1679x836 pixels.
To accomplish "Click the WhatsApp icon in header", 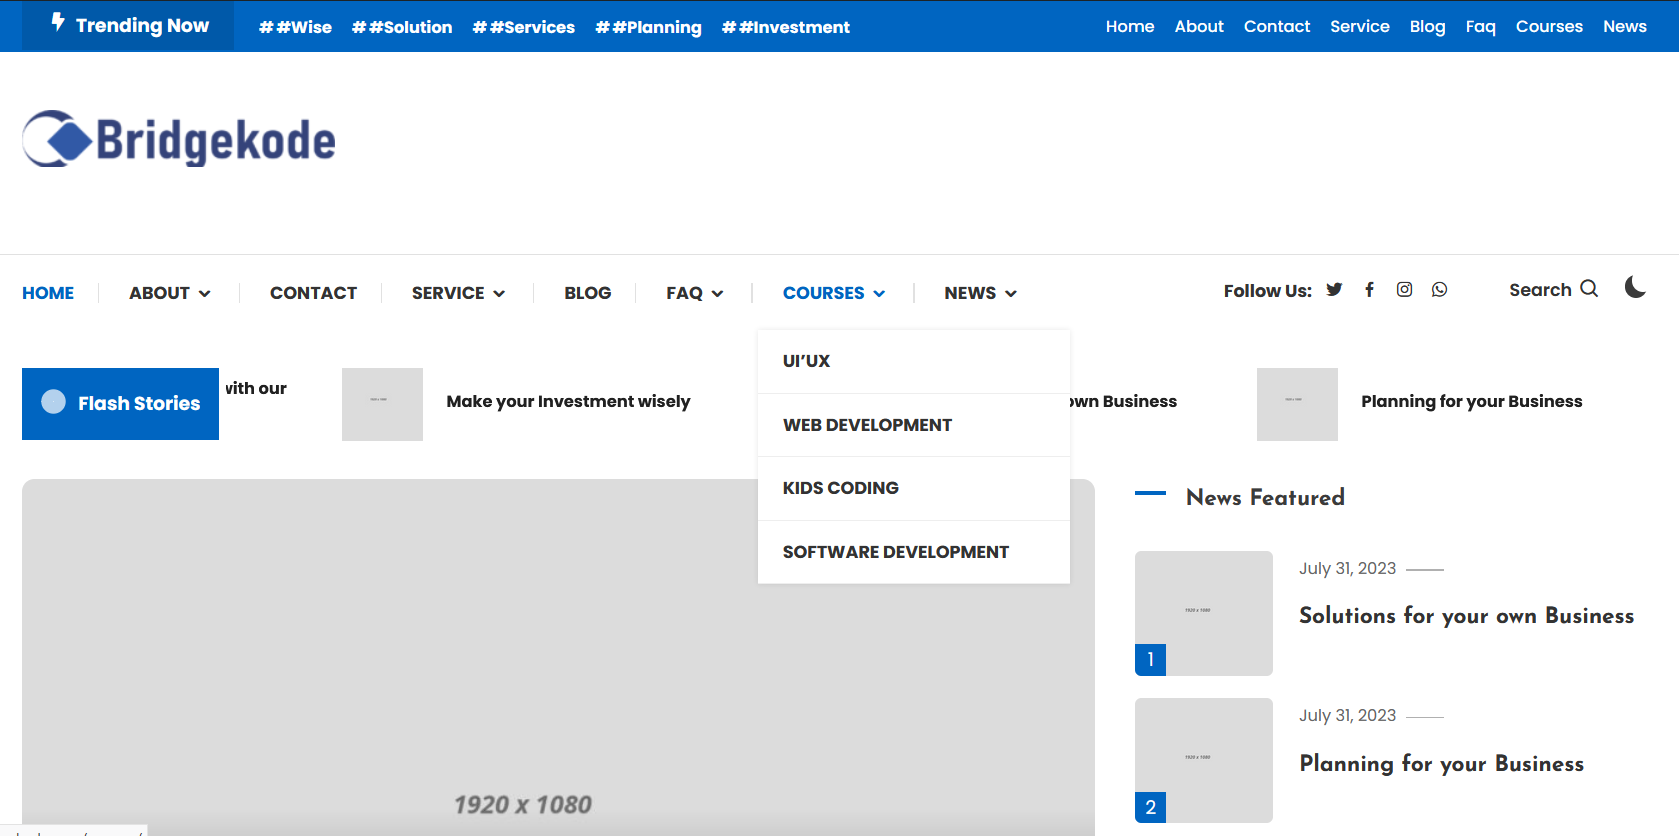I will (x=1439, y=290).
